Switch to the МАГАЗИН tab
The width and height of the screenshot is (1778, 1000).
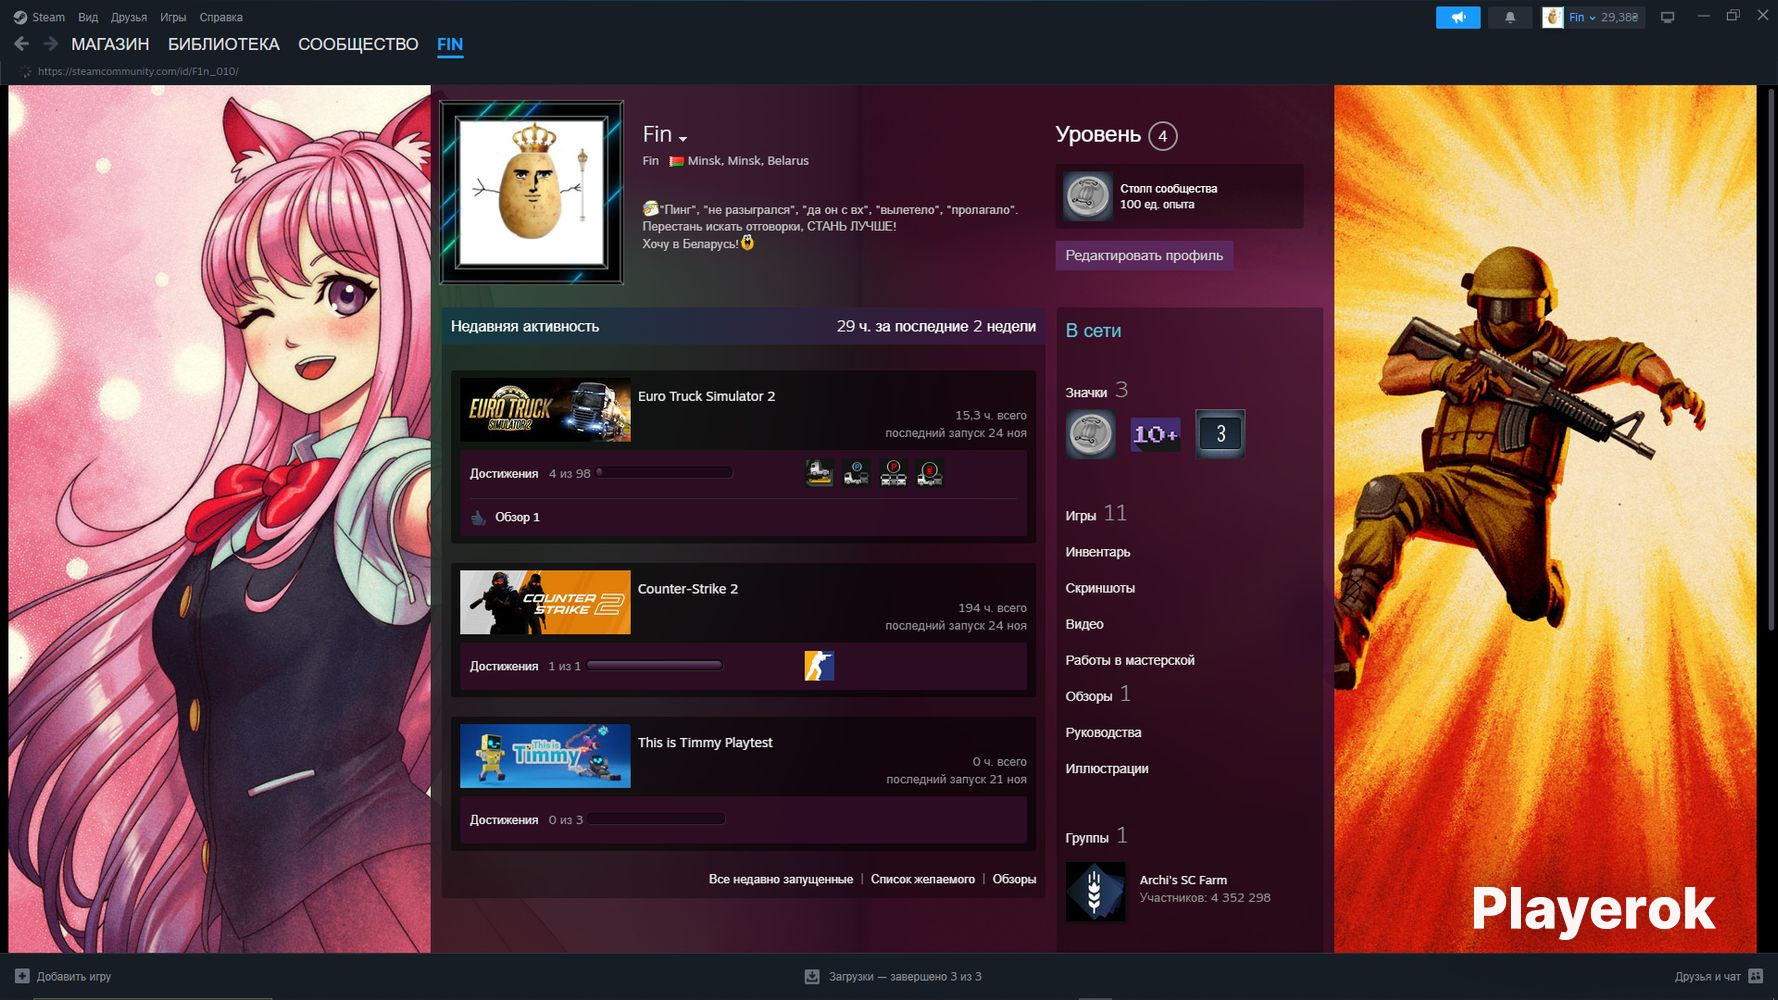(x=110, y=44)
